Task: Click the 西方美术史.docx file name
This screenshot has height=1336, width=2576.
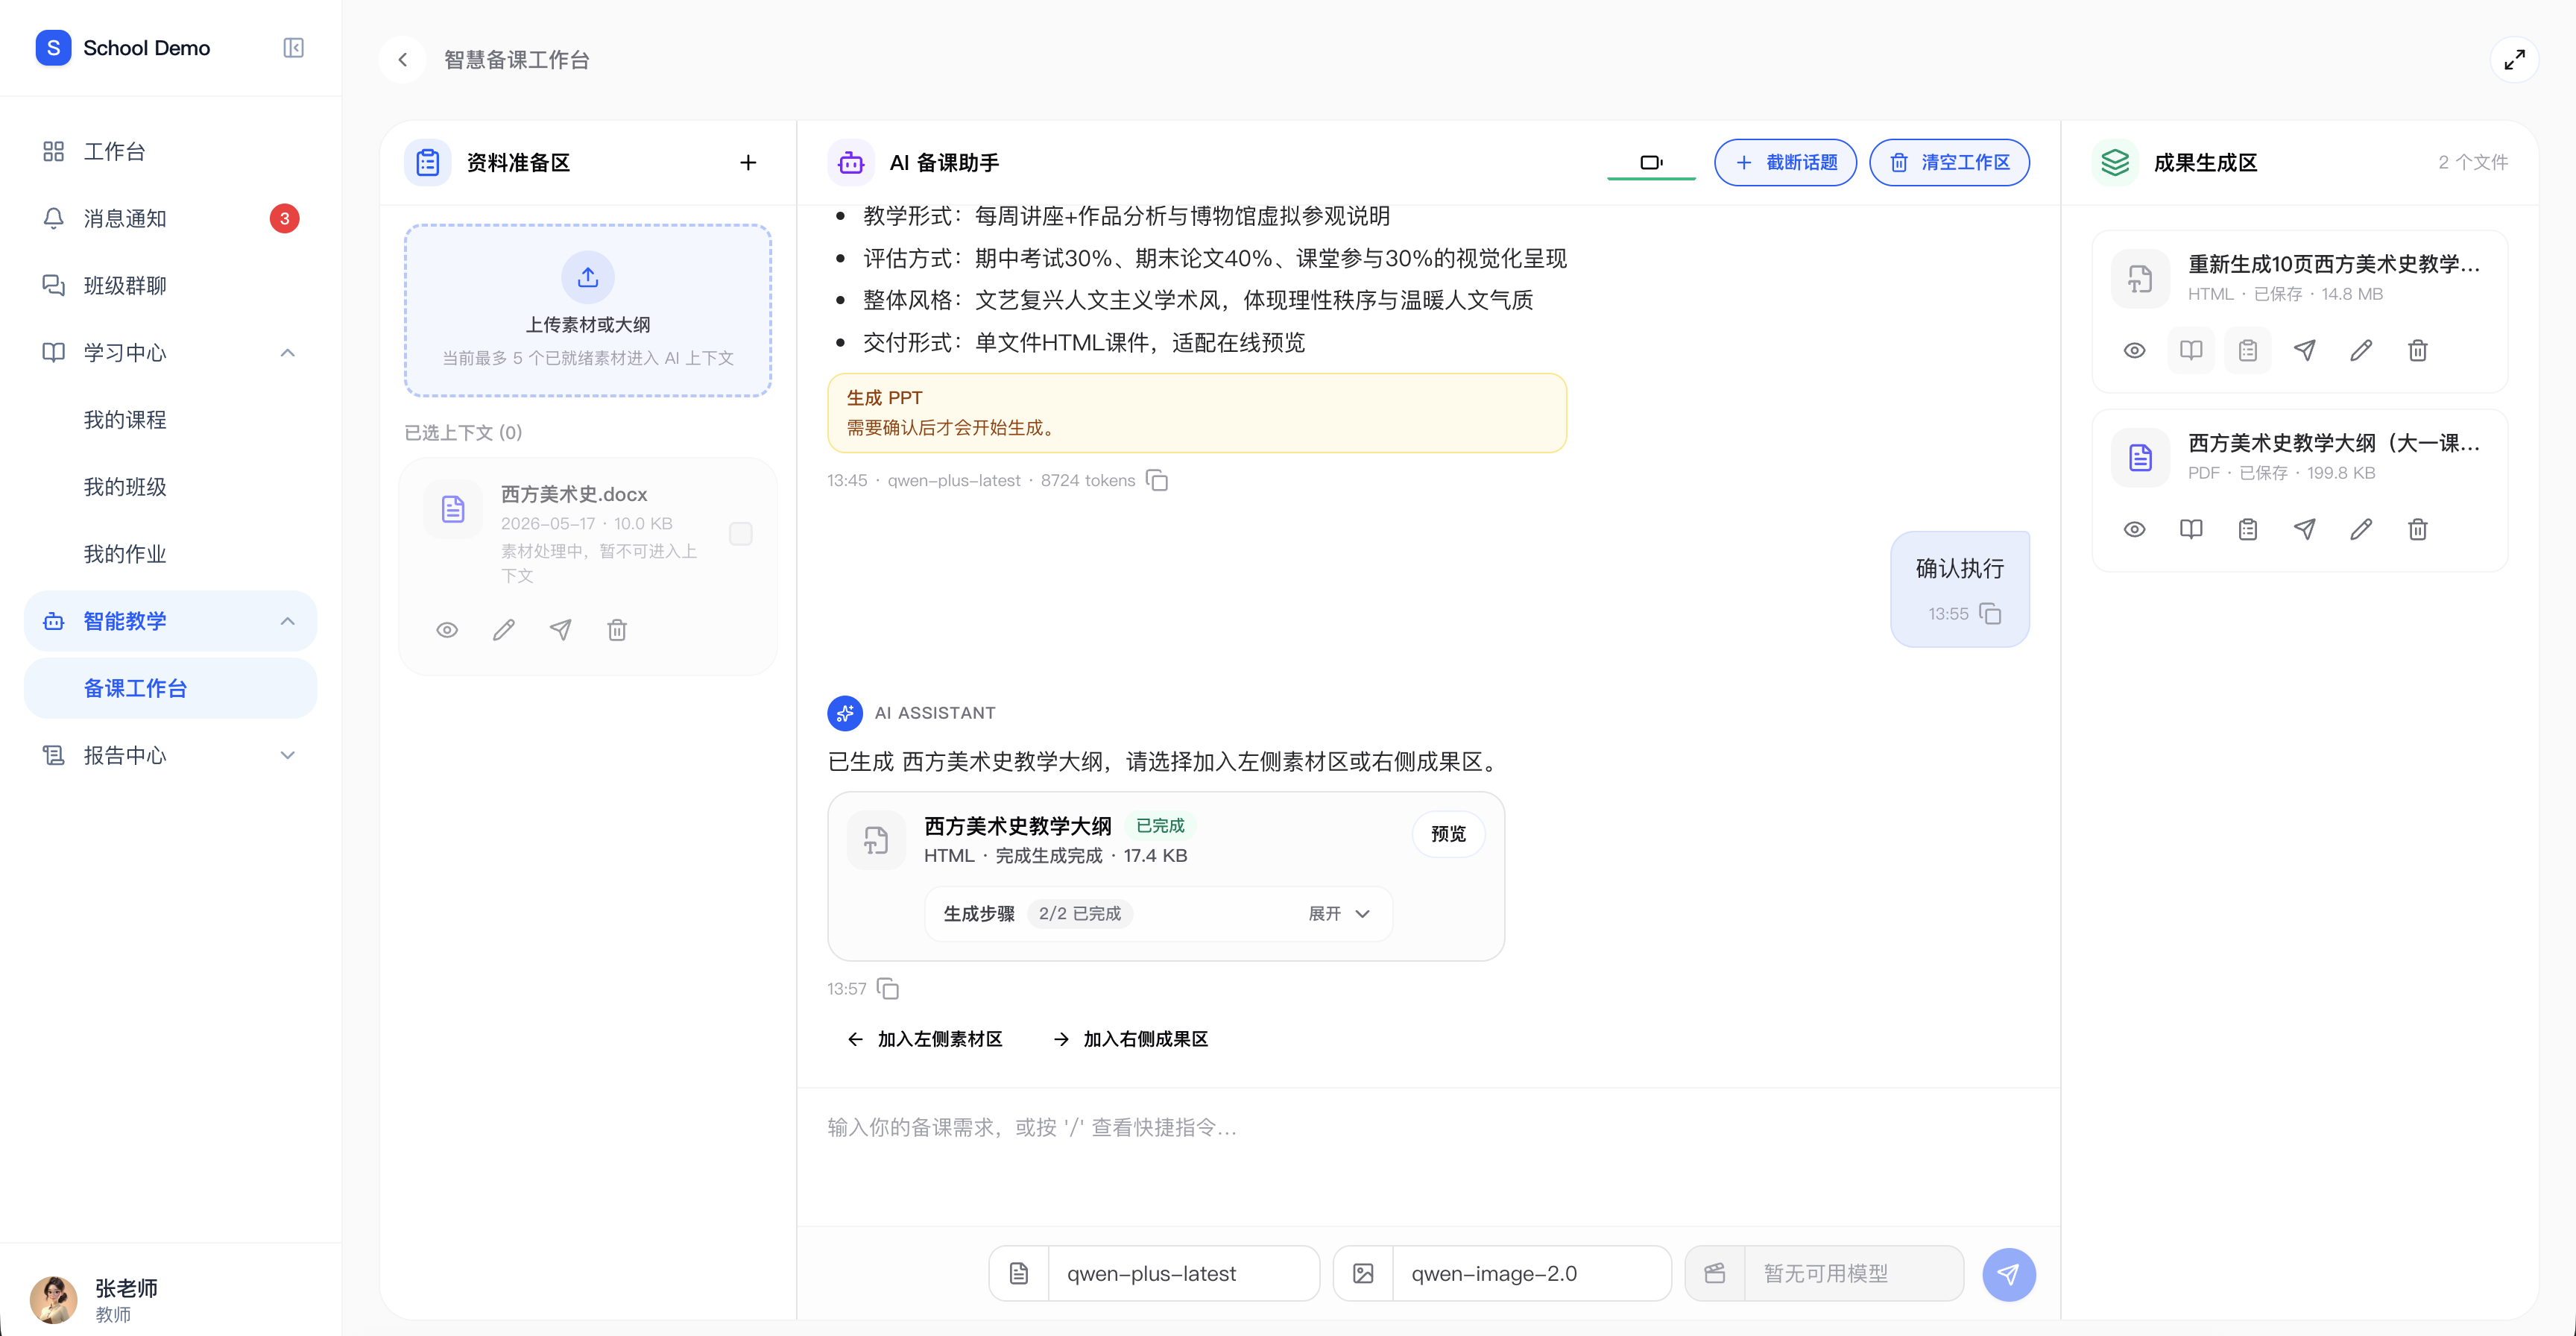Action: tap(574, 494)
